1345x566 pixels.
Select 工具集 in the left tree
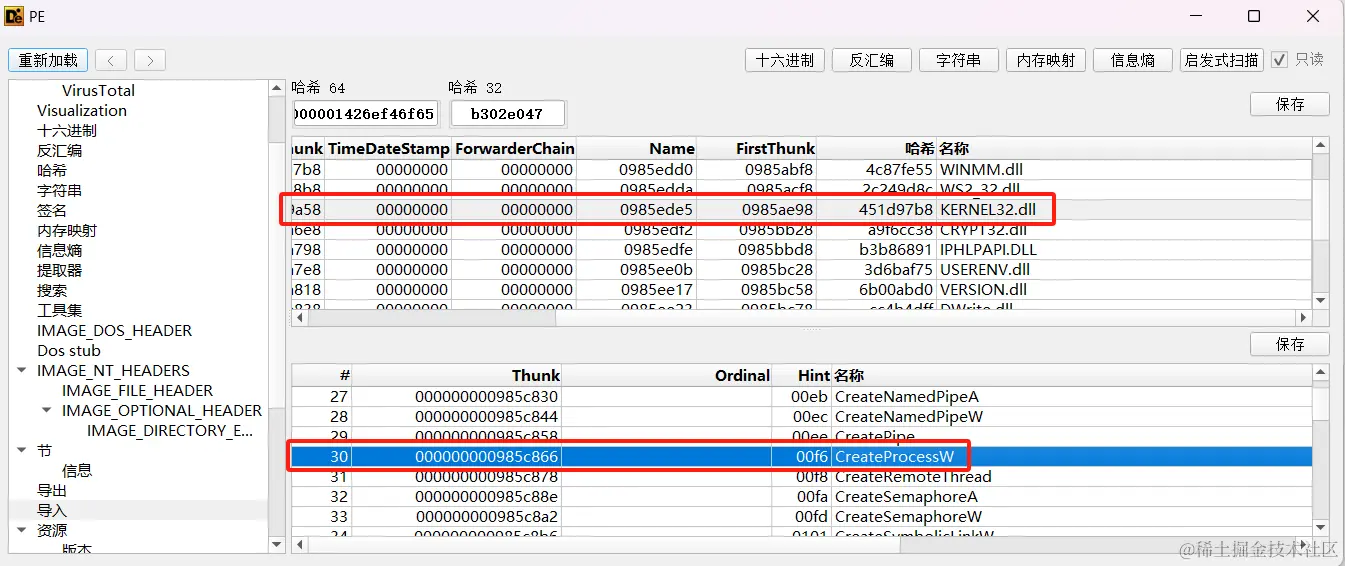(59, 310)
